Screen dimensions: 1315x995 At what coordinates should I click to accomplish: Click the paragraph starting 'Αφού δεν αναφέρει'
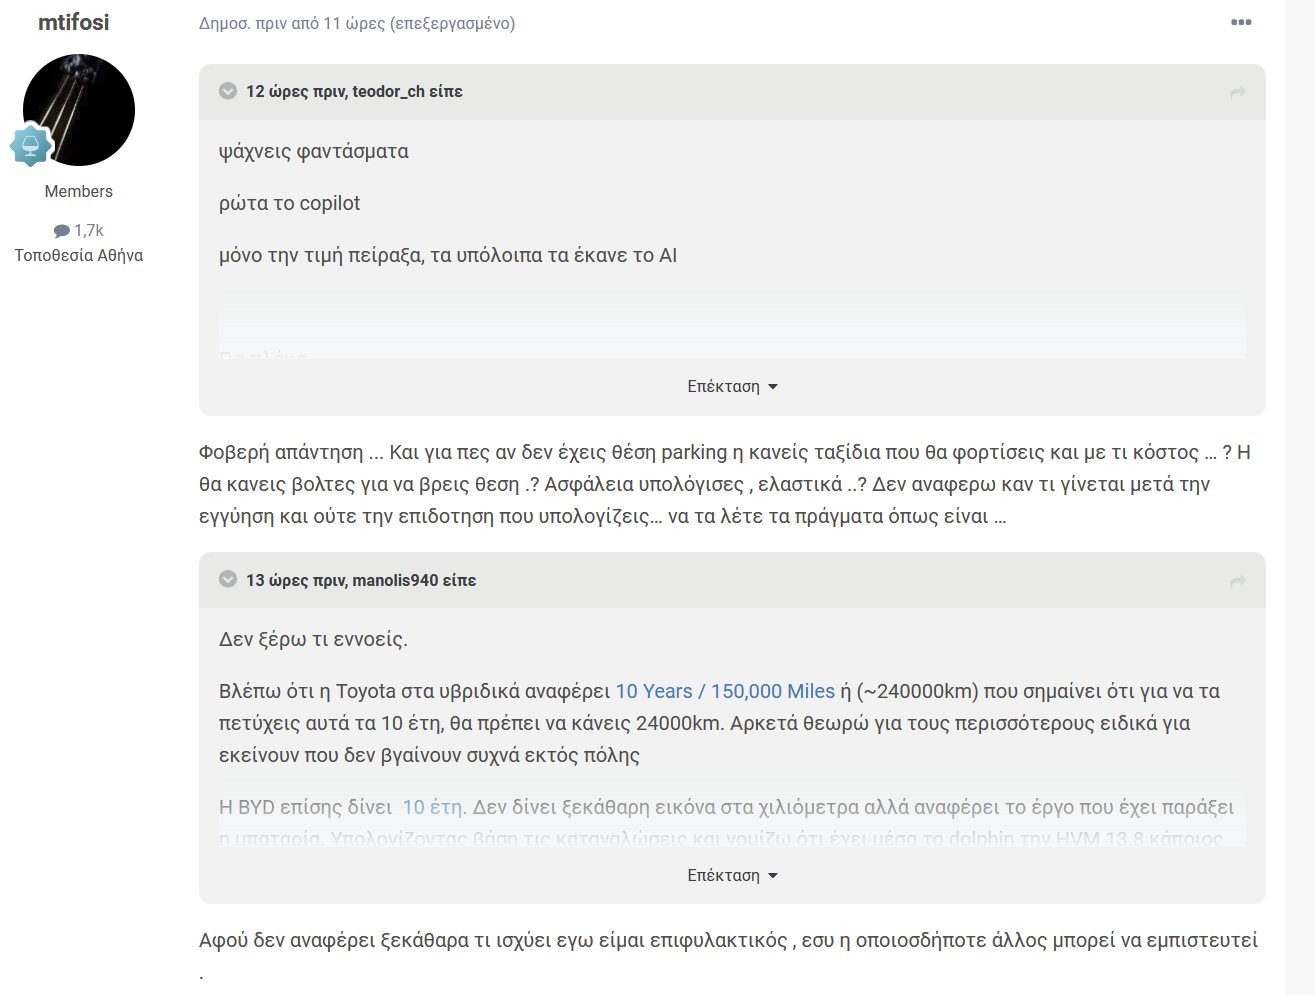click(728, 956)
